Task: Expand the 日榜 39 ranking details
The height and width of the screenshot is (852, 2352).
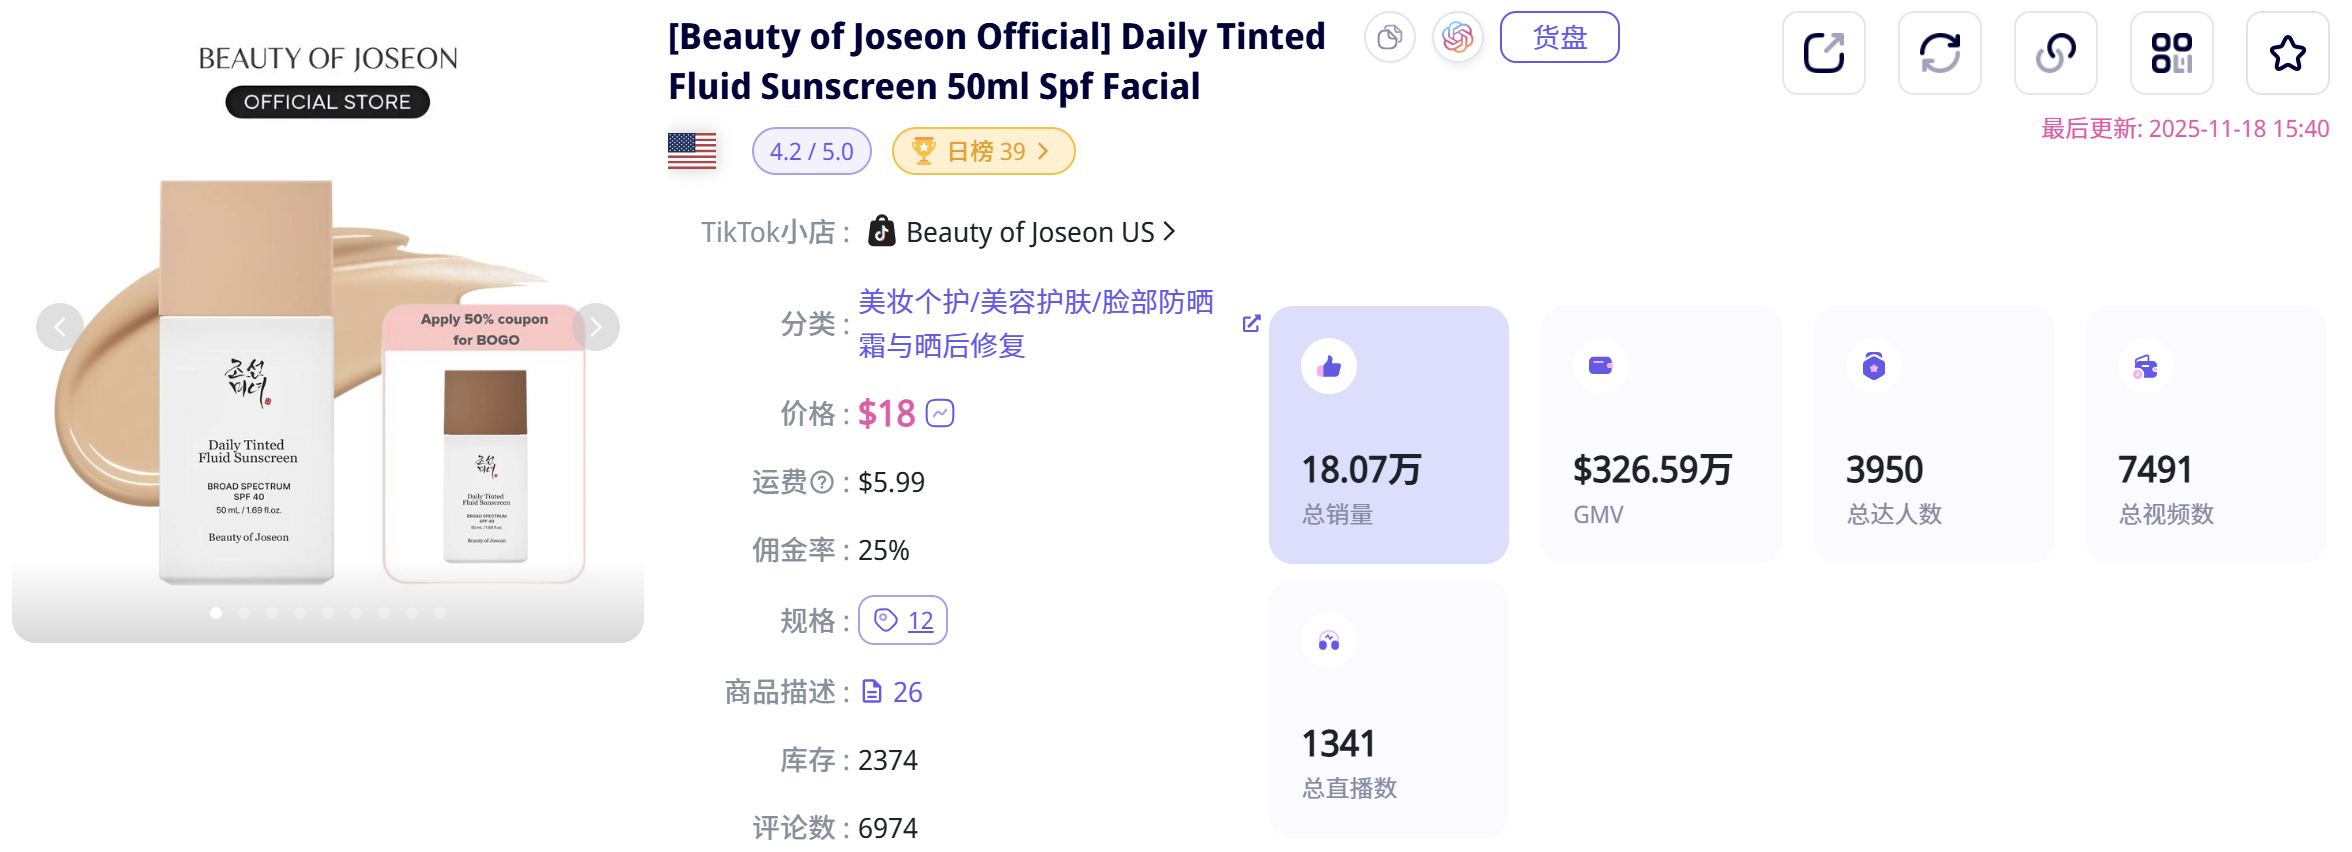Action: click(983, 150)
